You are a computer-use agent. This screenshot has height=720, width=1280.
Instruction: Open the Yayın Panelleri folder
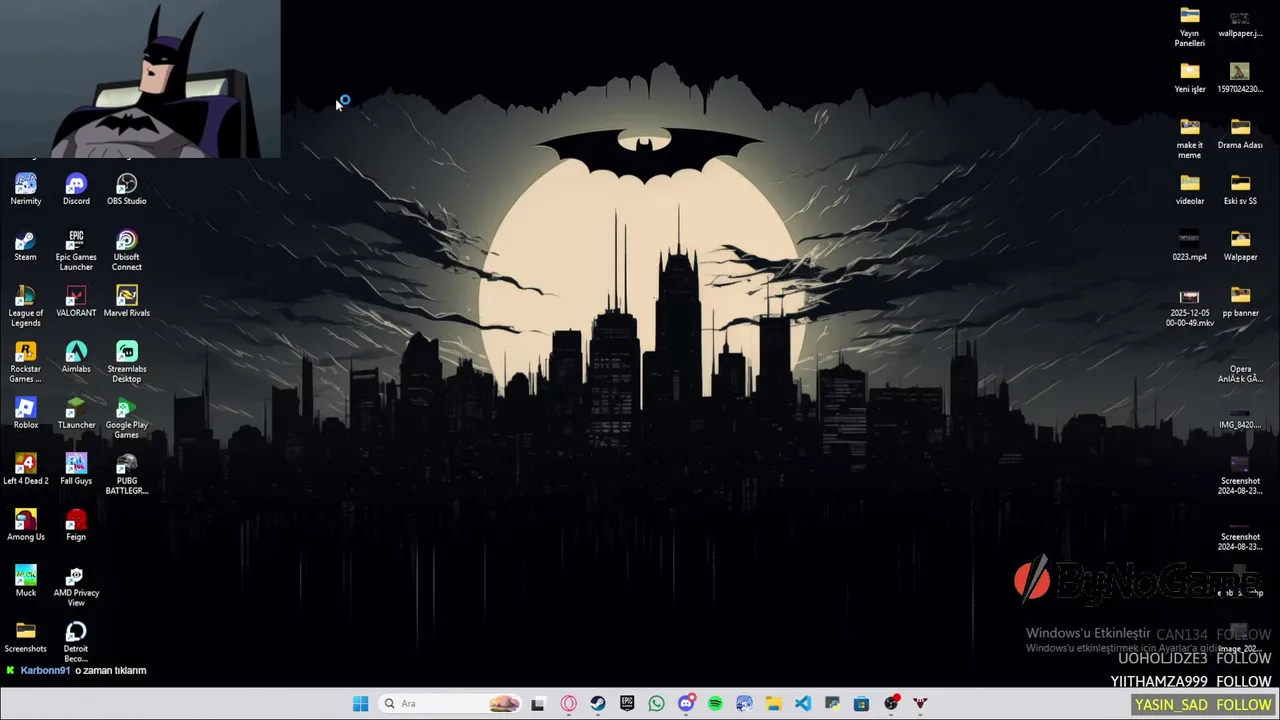[x=1190, y=26]
